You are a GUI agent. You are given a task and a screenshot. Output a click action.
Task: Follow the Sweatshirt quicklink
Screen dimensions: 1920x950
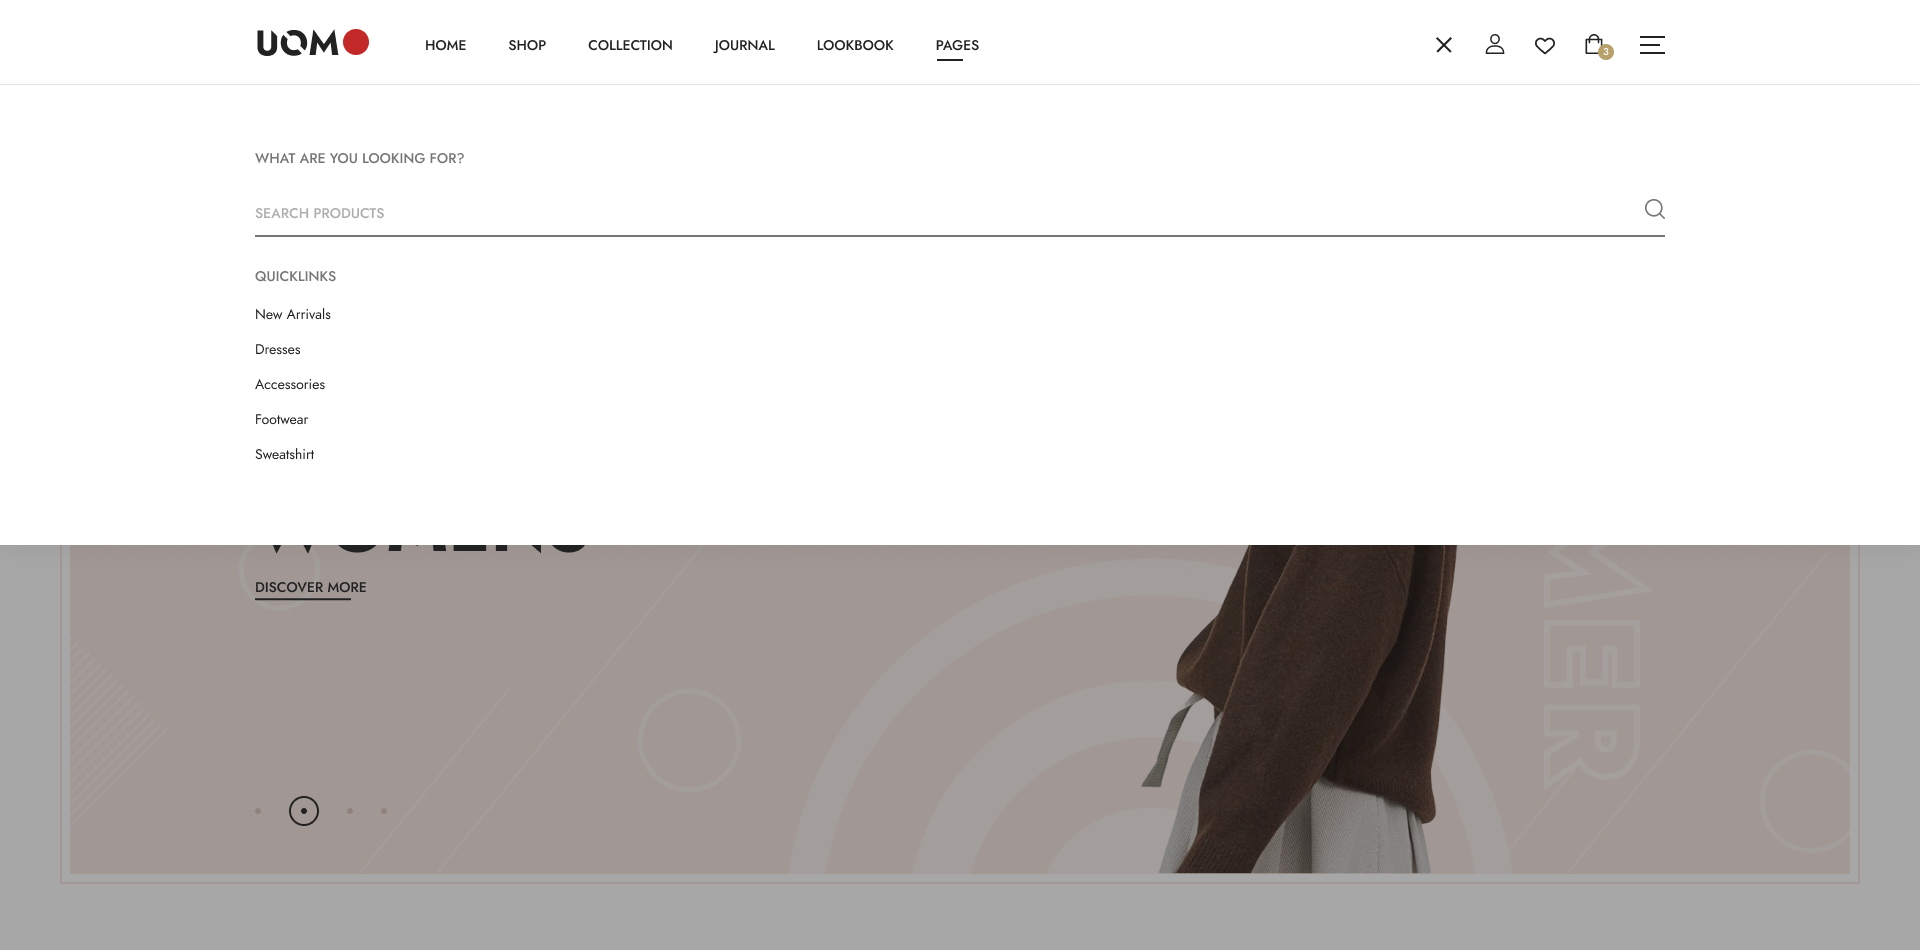285,454
